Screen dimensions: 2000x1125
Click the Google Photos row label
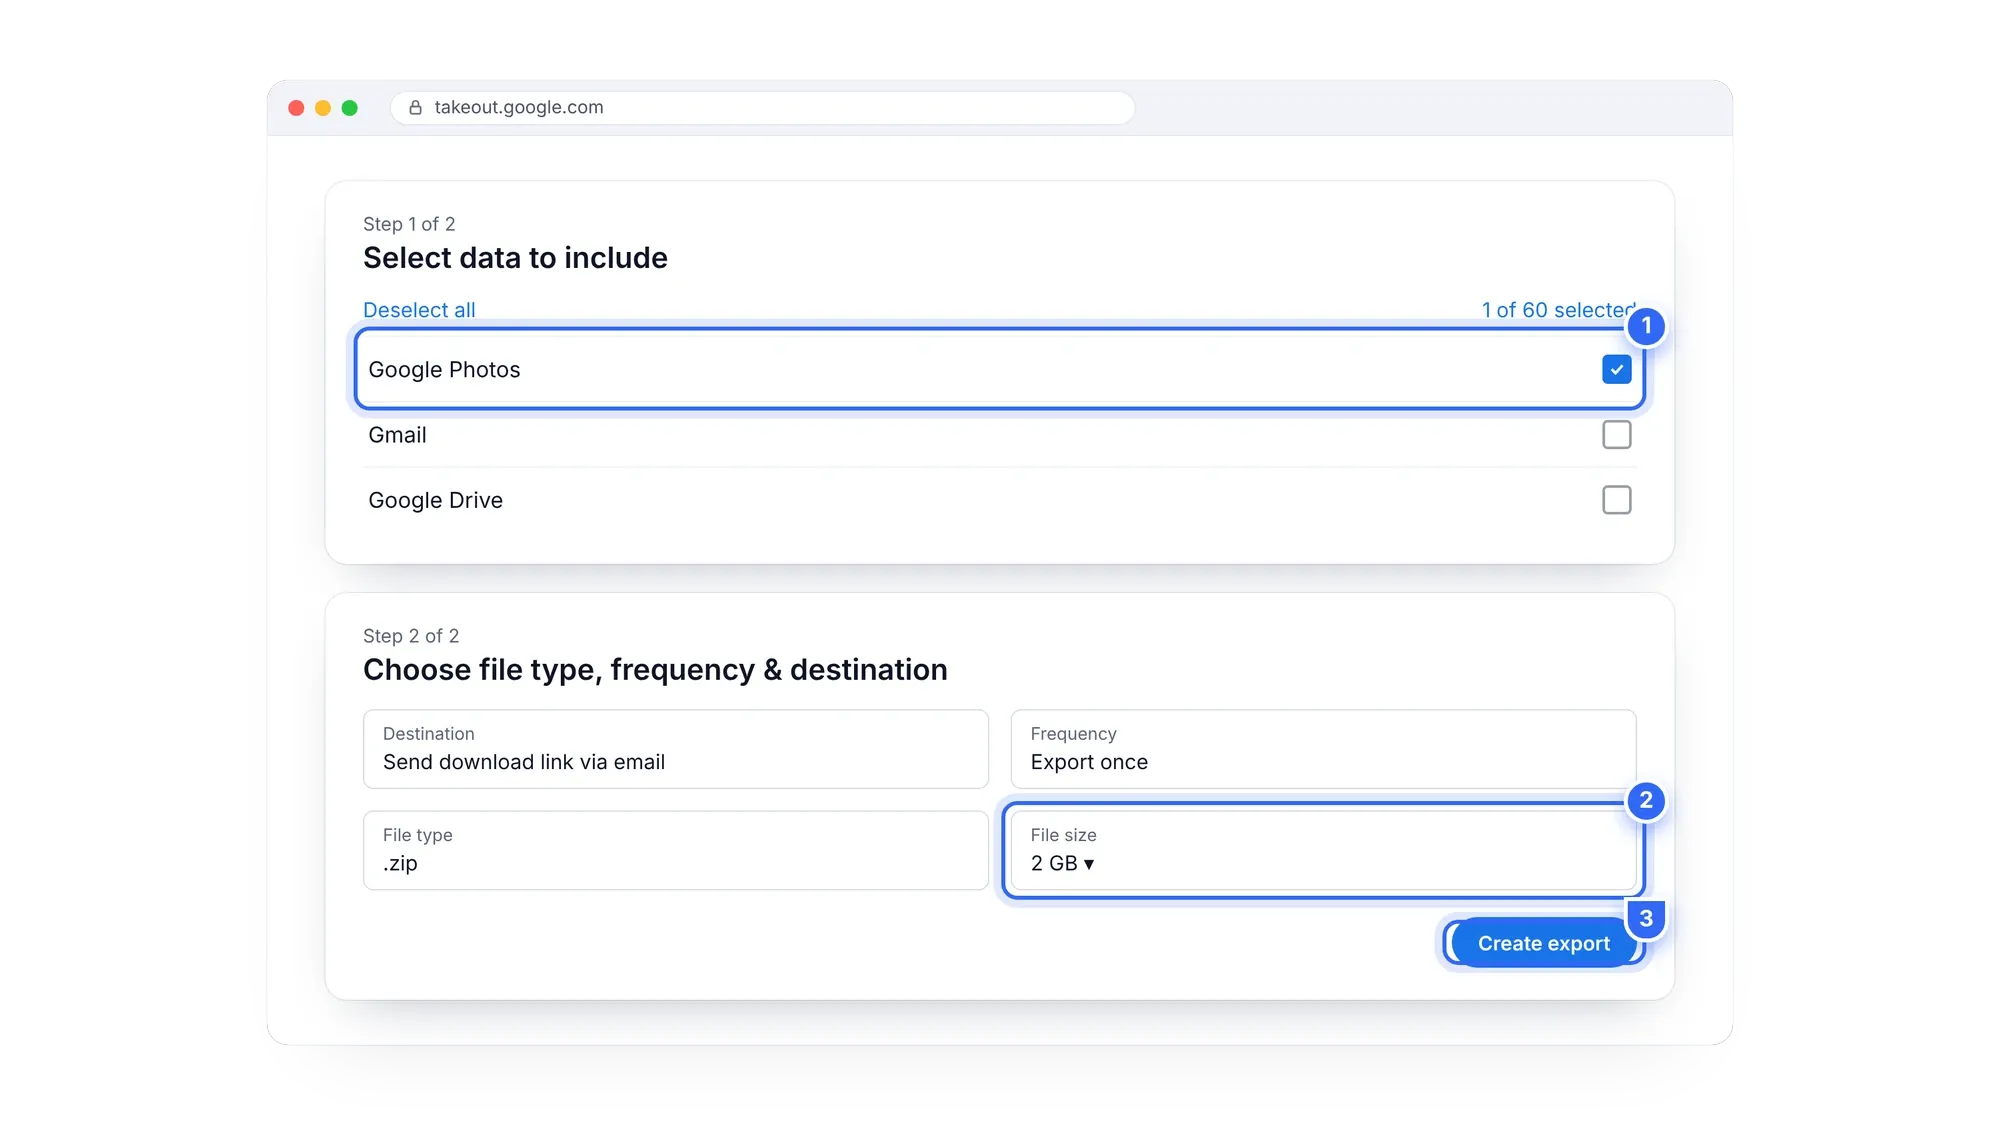point(444,370)
